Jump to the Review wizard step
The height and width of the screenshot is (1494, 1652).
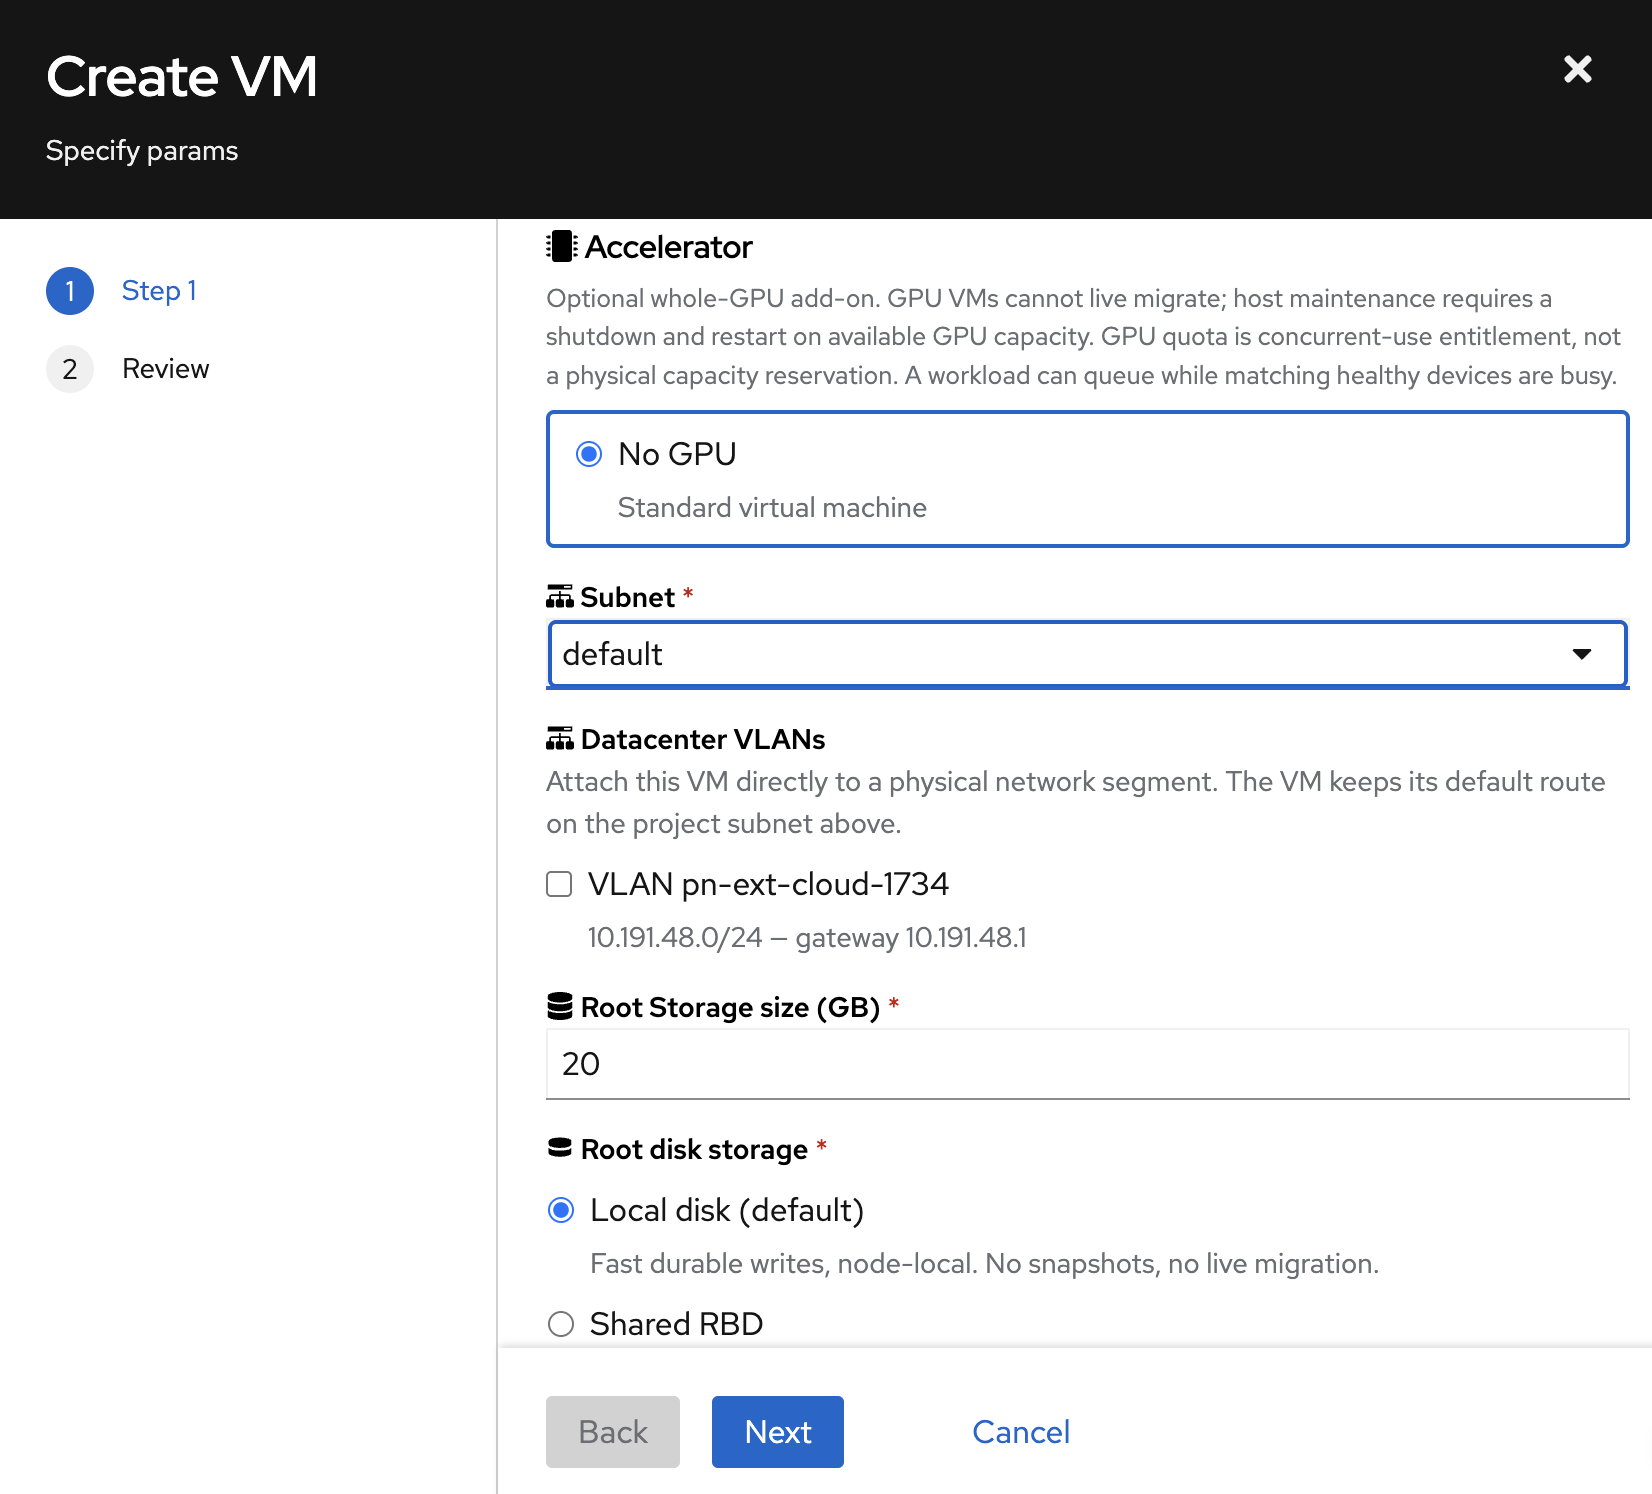[x=166, y=369]
